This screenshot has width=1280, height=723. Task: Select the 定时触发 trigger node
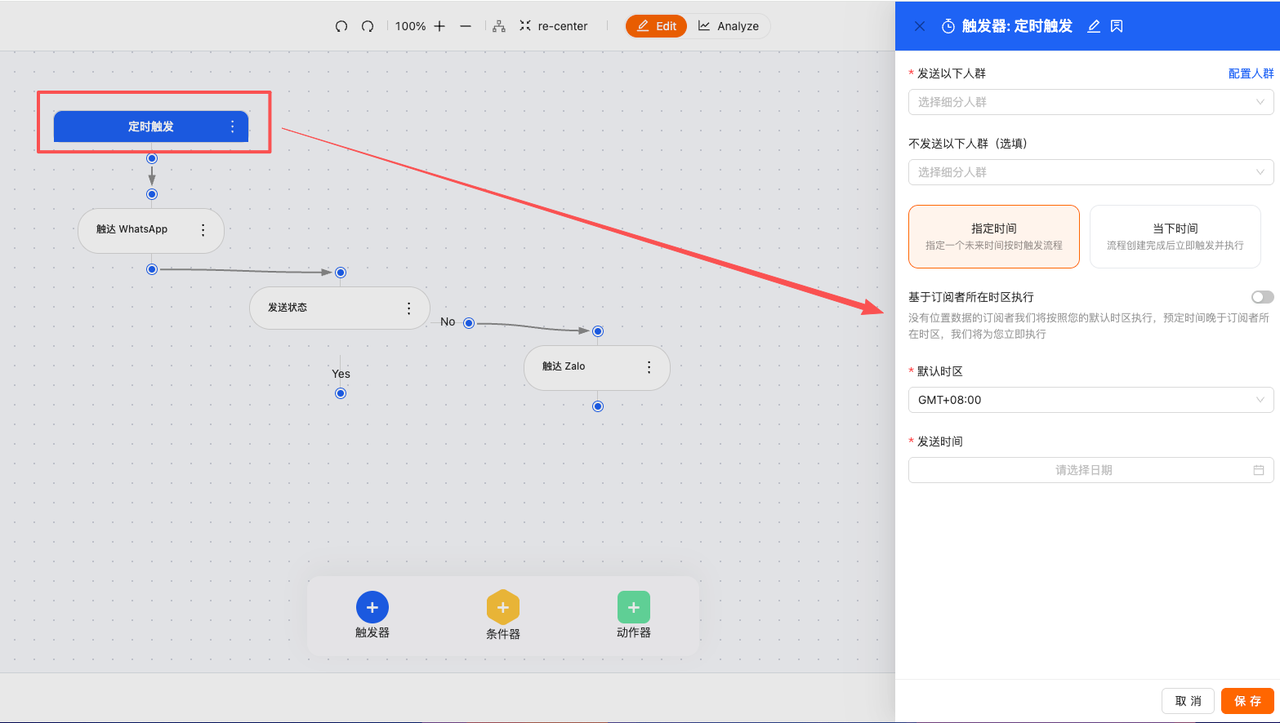[151, 126]
